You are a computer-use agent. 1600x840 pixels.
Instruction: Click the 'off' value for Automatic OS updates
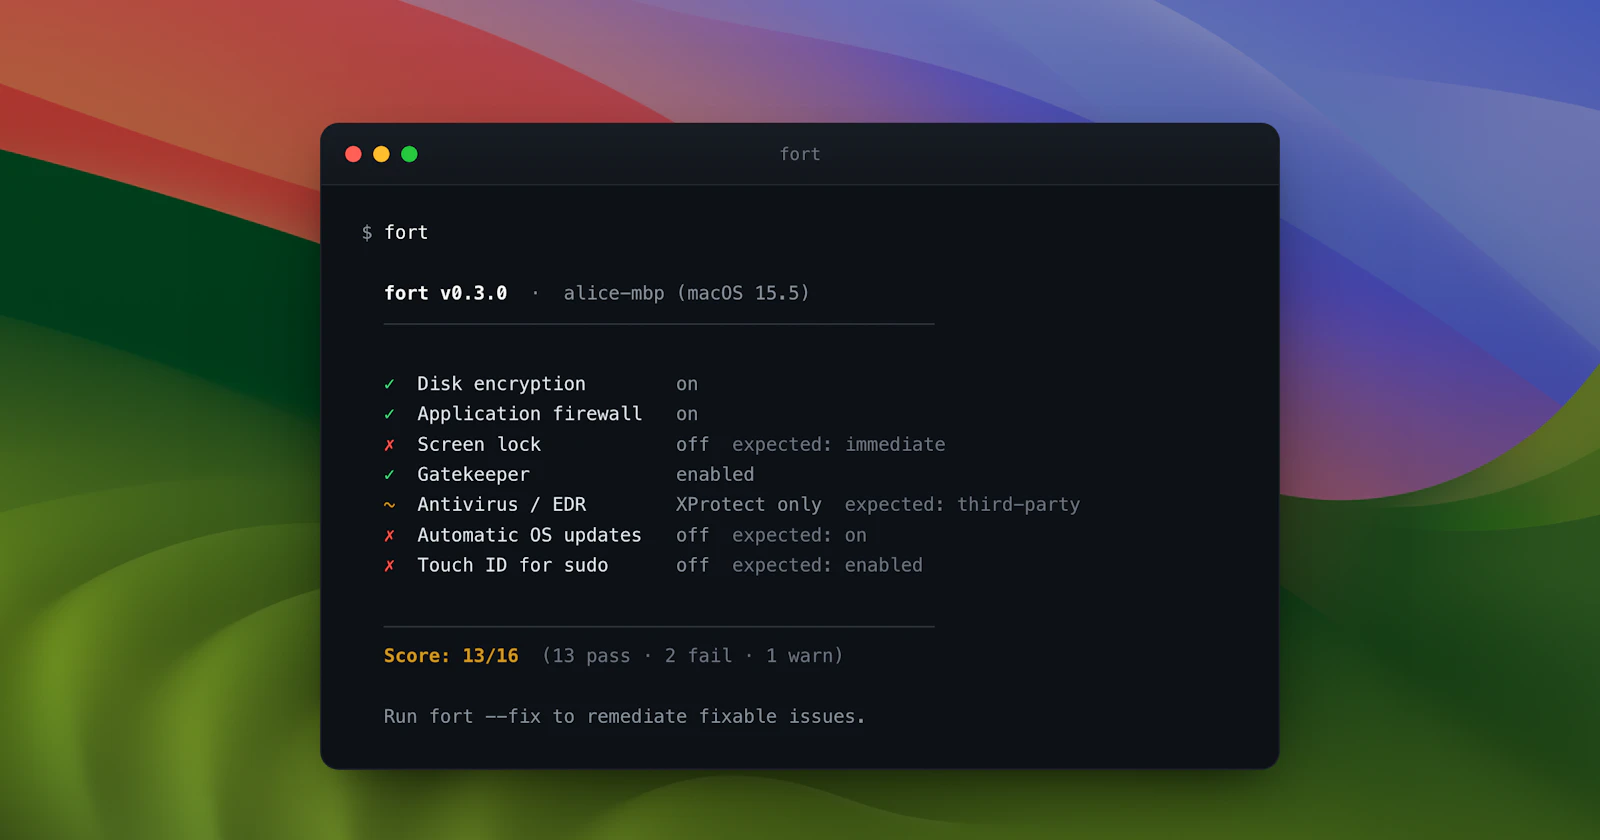(x=692, y=535)
